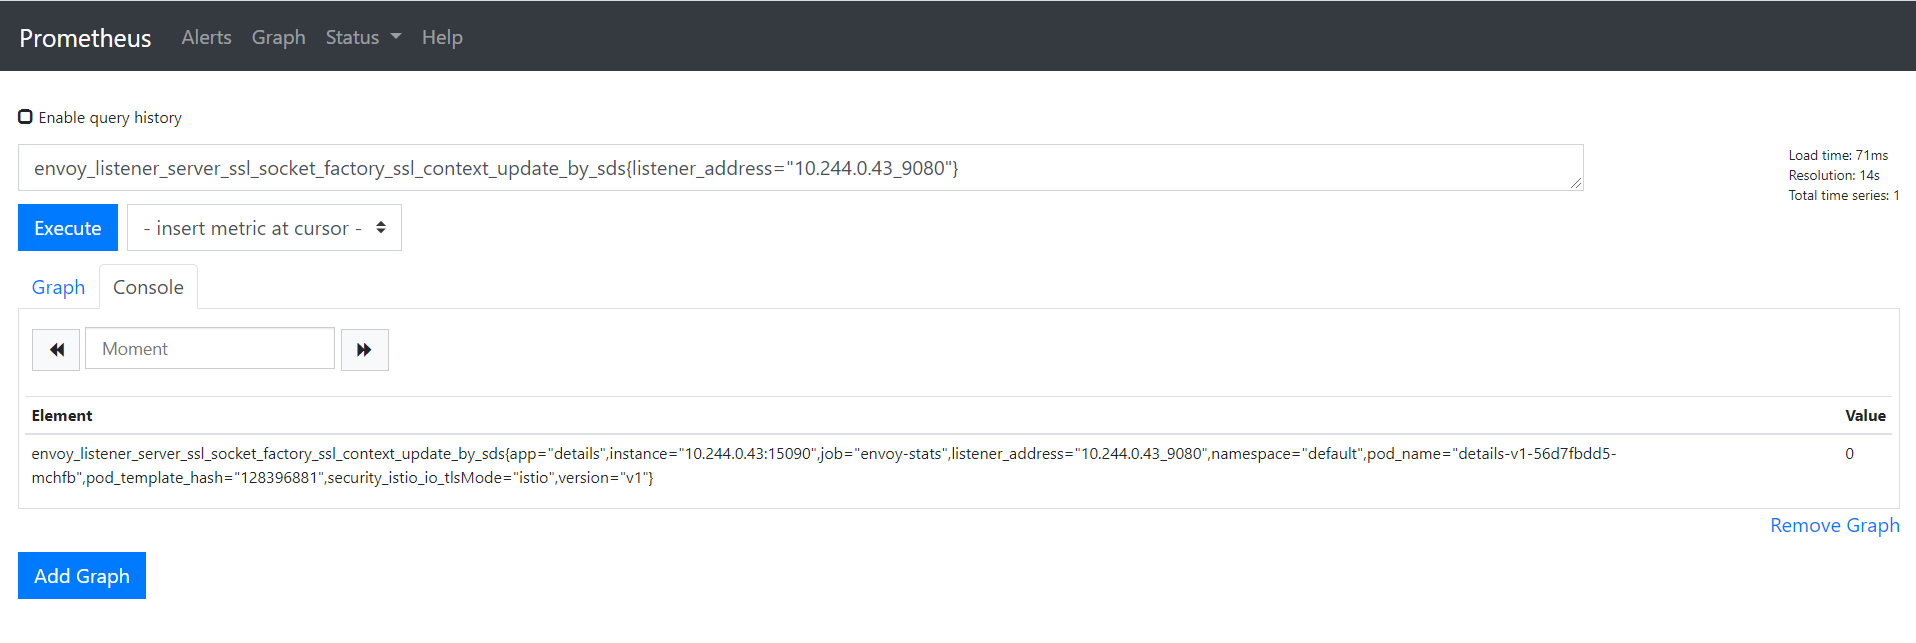Click the forward time double-arrow button

(x=364, y=349)
